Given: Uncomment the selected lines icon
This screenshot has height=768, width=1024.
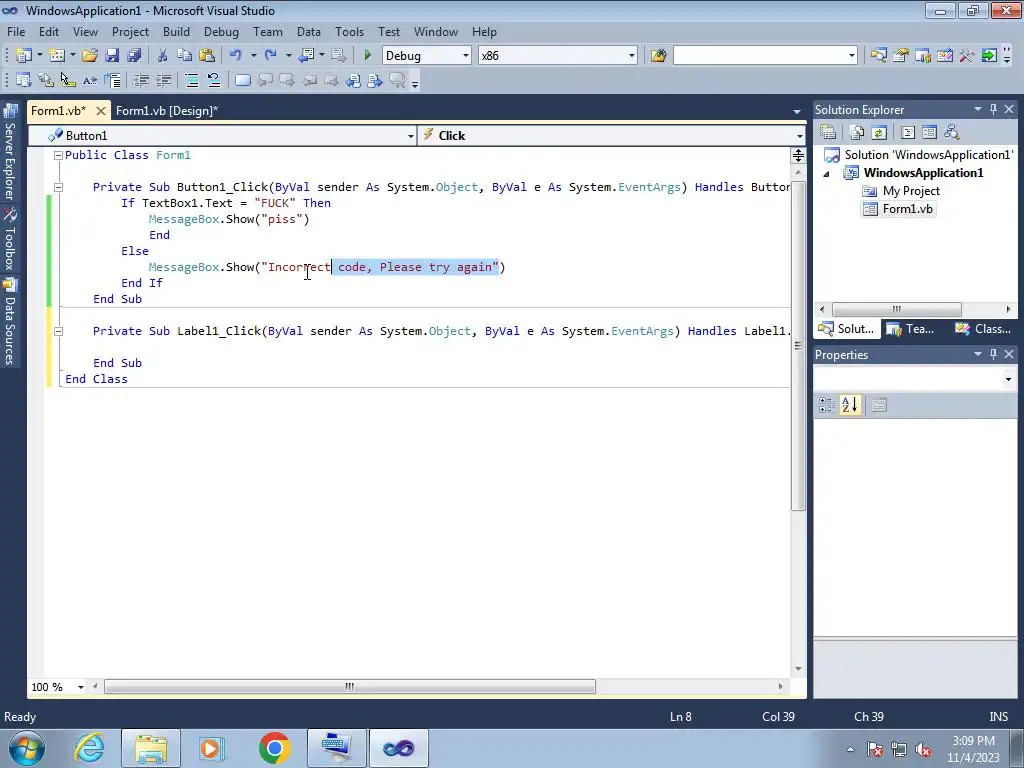Looking at the screenshot, I should (x=214, y=80).
